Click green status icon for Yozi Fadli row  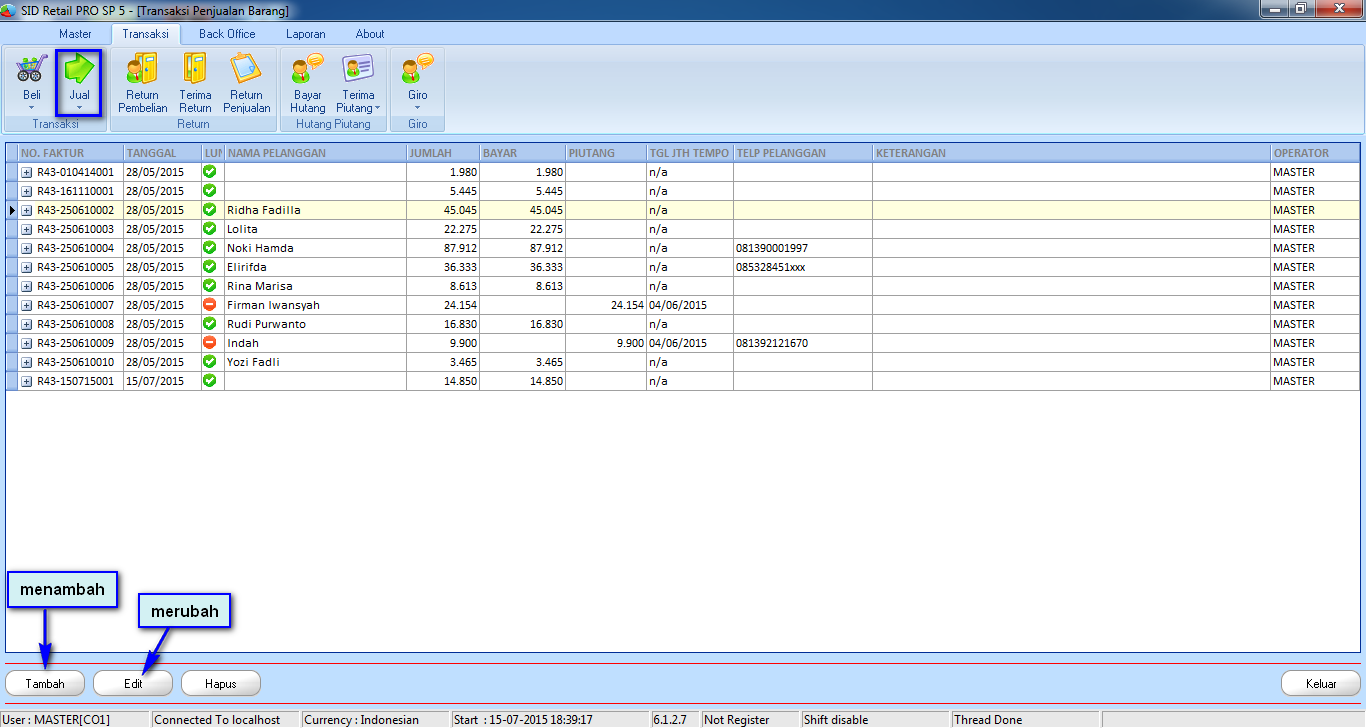pos(210,362)
